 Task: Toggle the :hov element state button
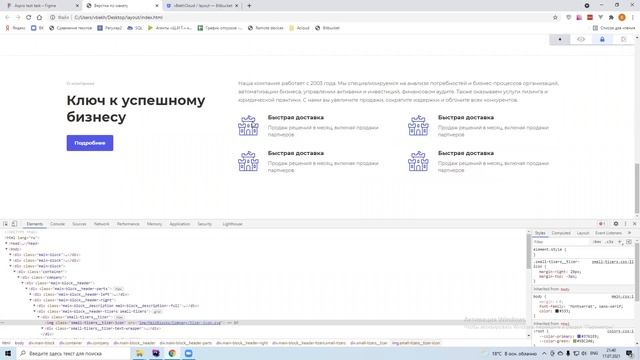[x=598, y=242]
